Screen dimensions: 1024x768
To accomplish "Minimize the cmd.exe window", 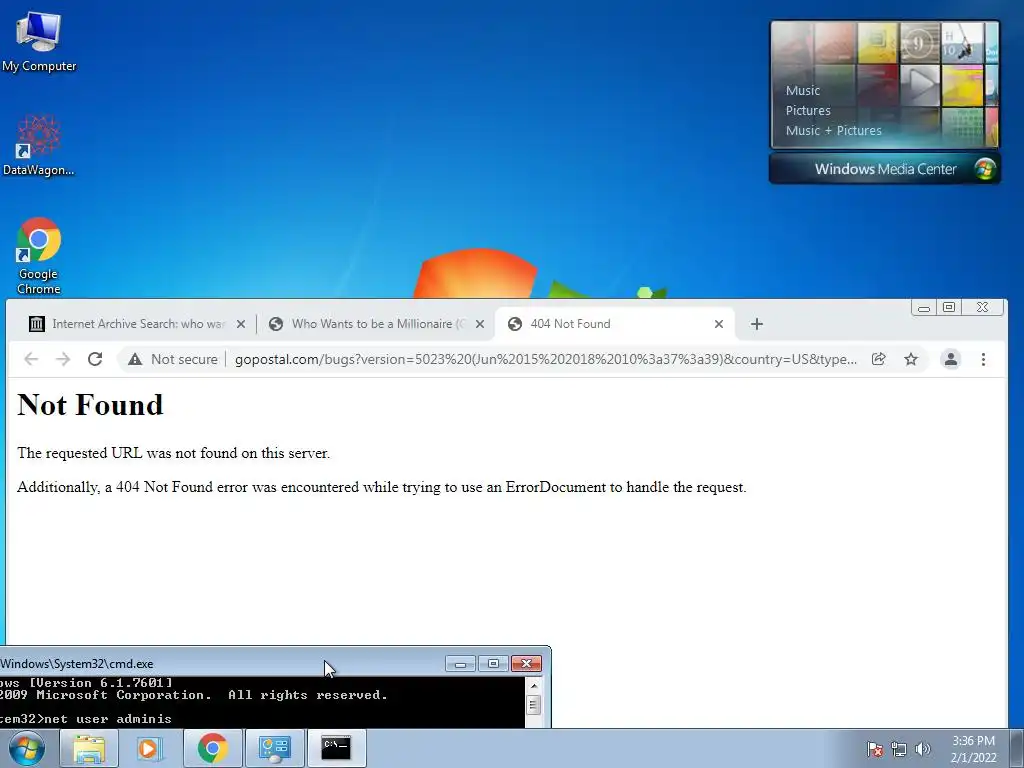I will click(x=460, y=664).
